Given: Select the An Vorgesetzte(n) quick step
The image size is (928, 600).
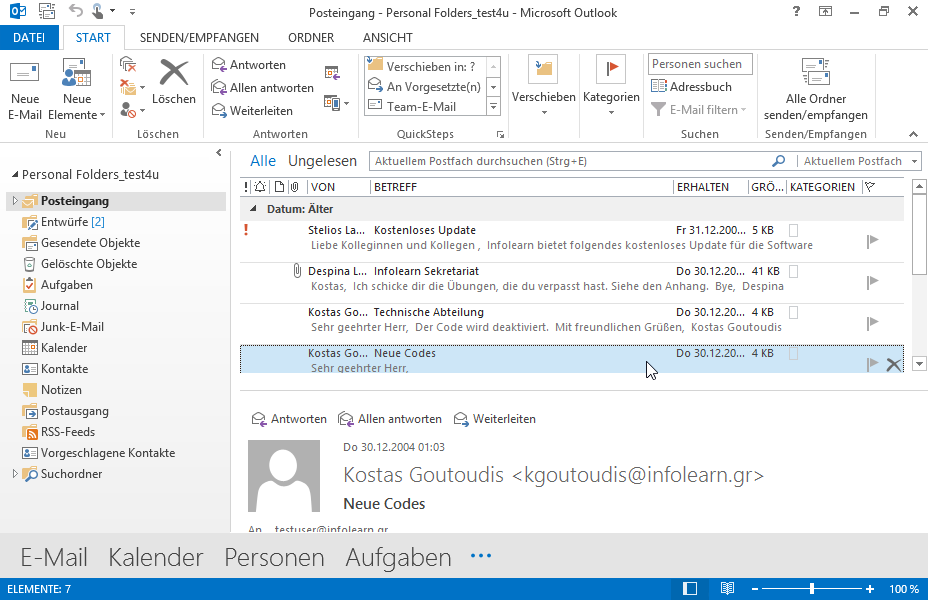Looking at the screenshot, I should coord(426,86).
